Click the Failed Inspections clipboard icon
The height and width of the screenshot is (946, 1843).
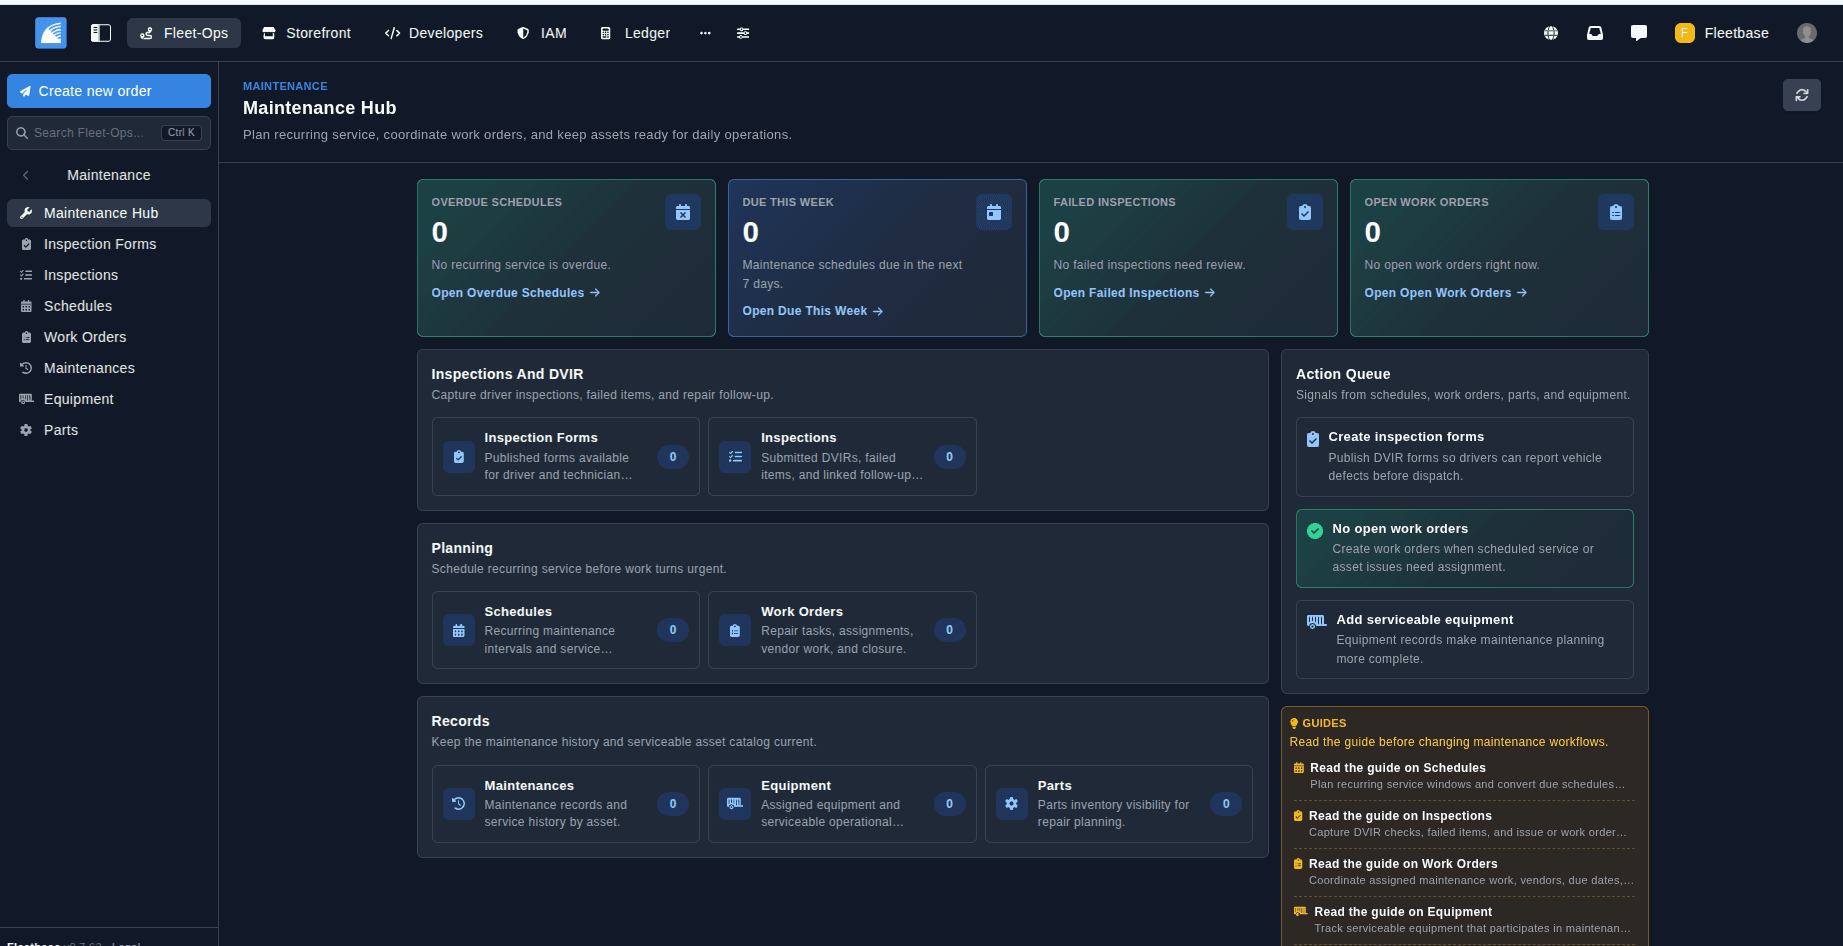click(1305, 212)
